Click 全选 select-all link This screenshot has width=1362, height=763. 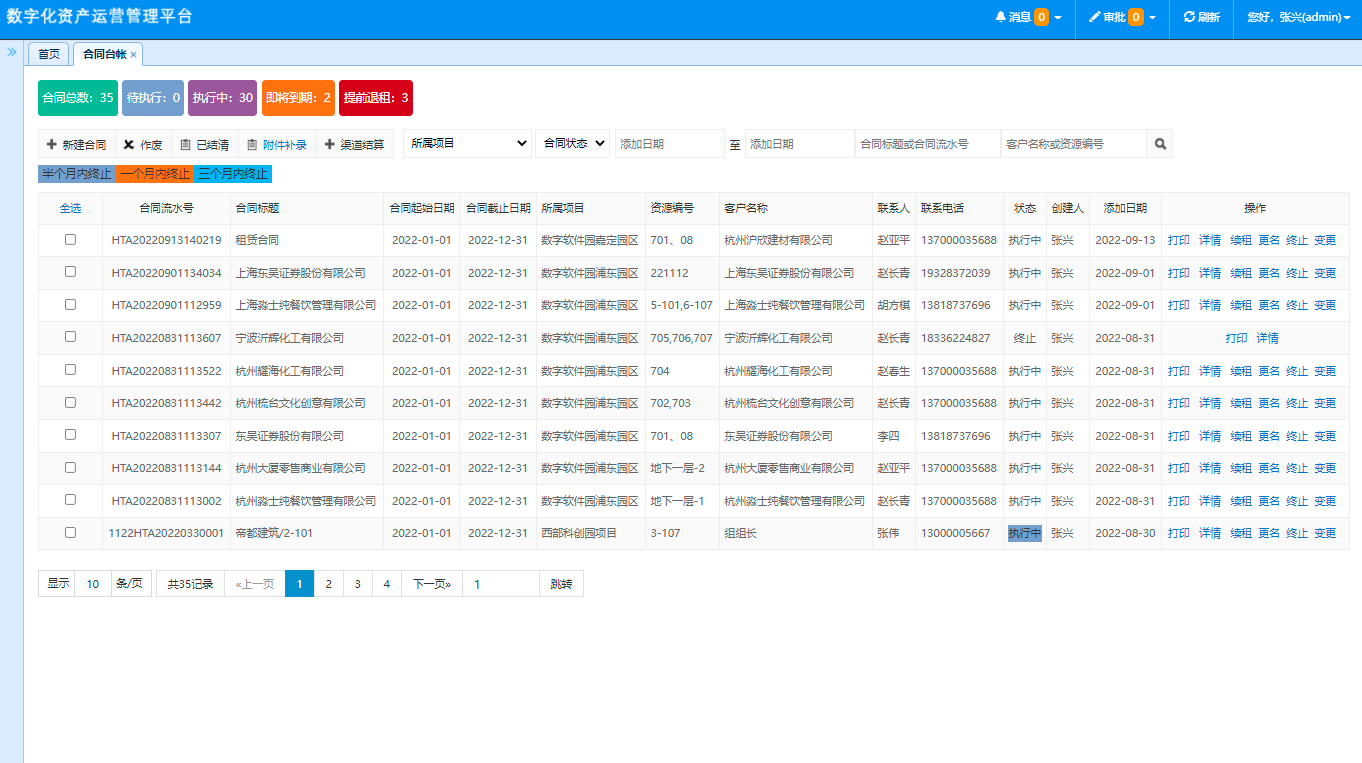pyautogui.click(x=70, y=208)
